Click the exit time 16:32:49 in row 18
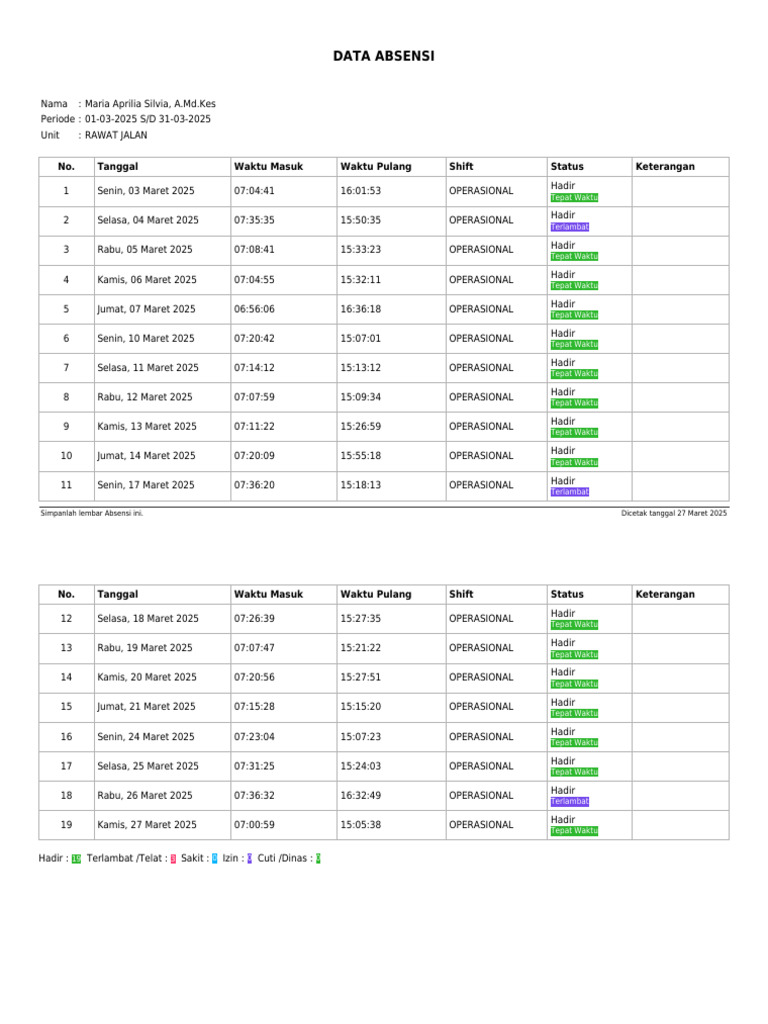This screenshot has width=768, height=1024. [x=360, y=795]
